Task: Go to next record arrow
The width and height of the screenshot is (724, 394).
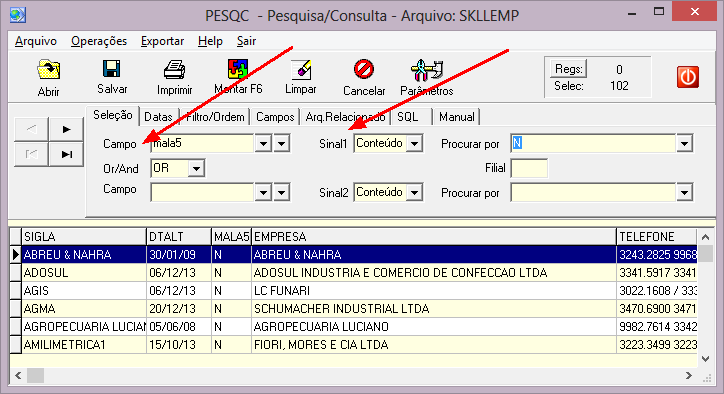Action: (x=66, y=129)
